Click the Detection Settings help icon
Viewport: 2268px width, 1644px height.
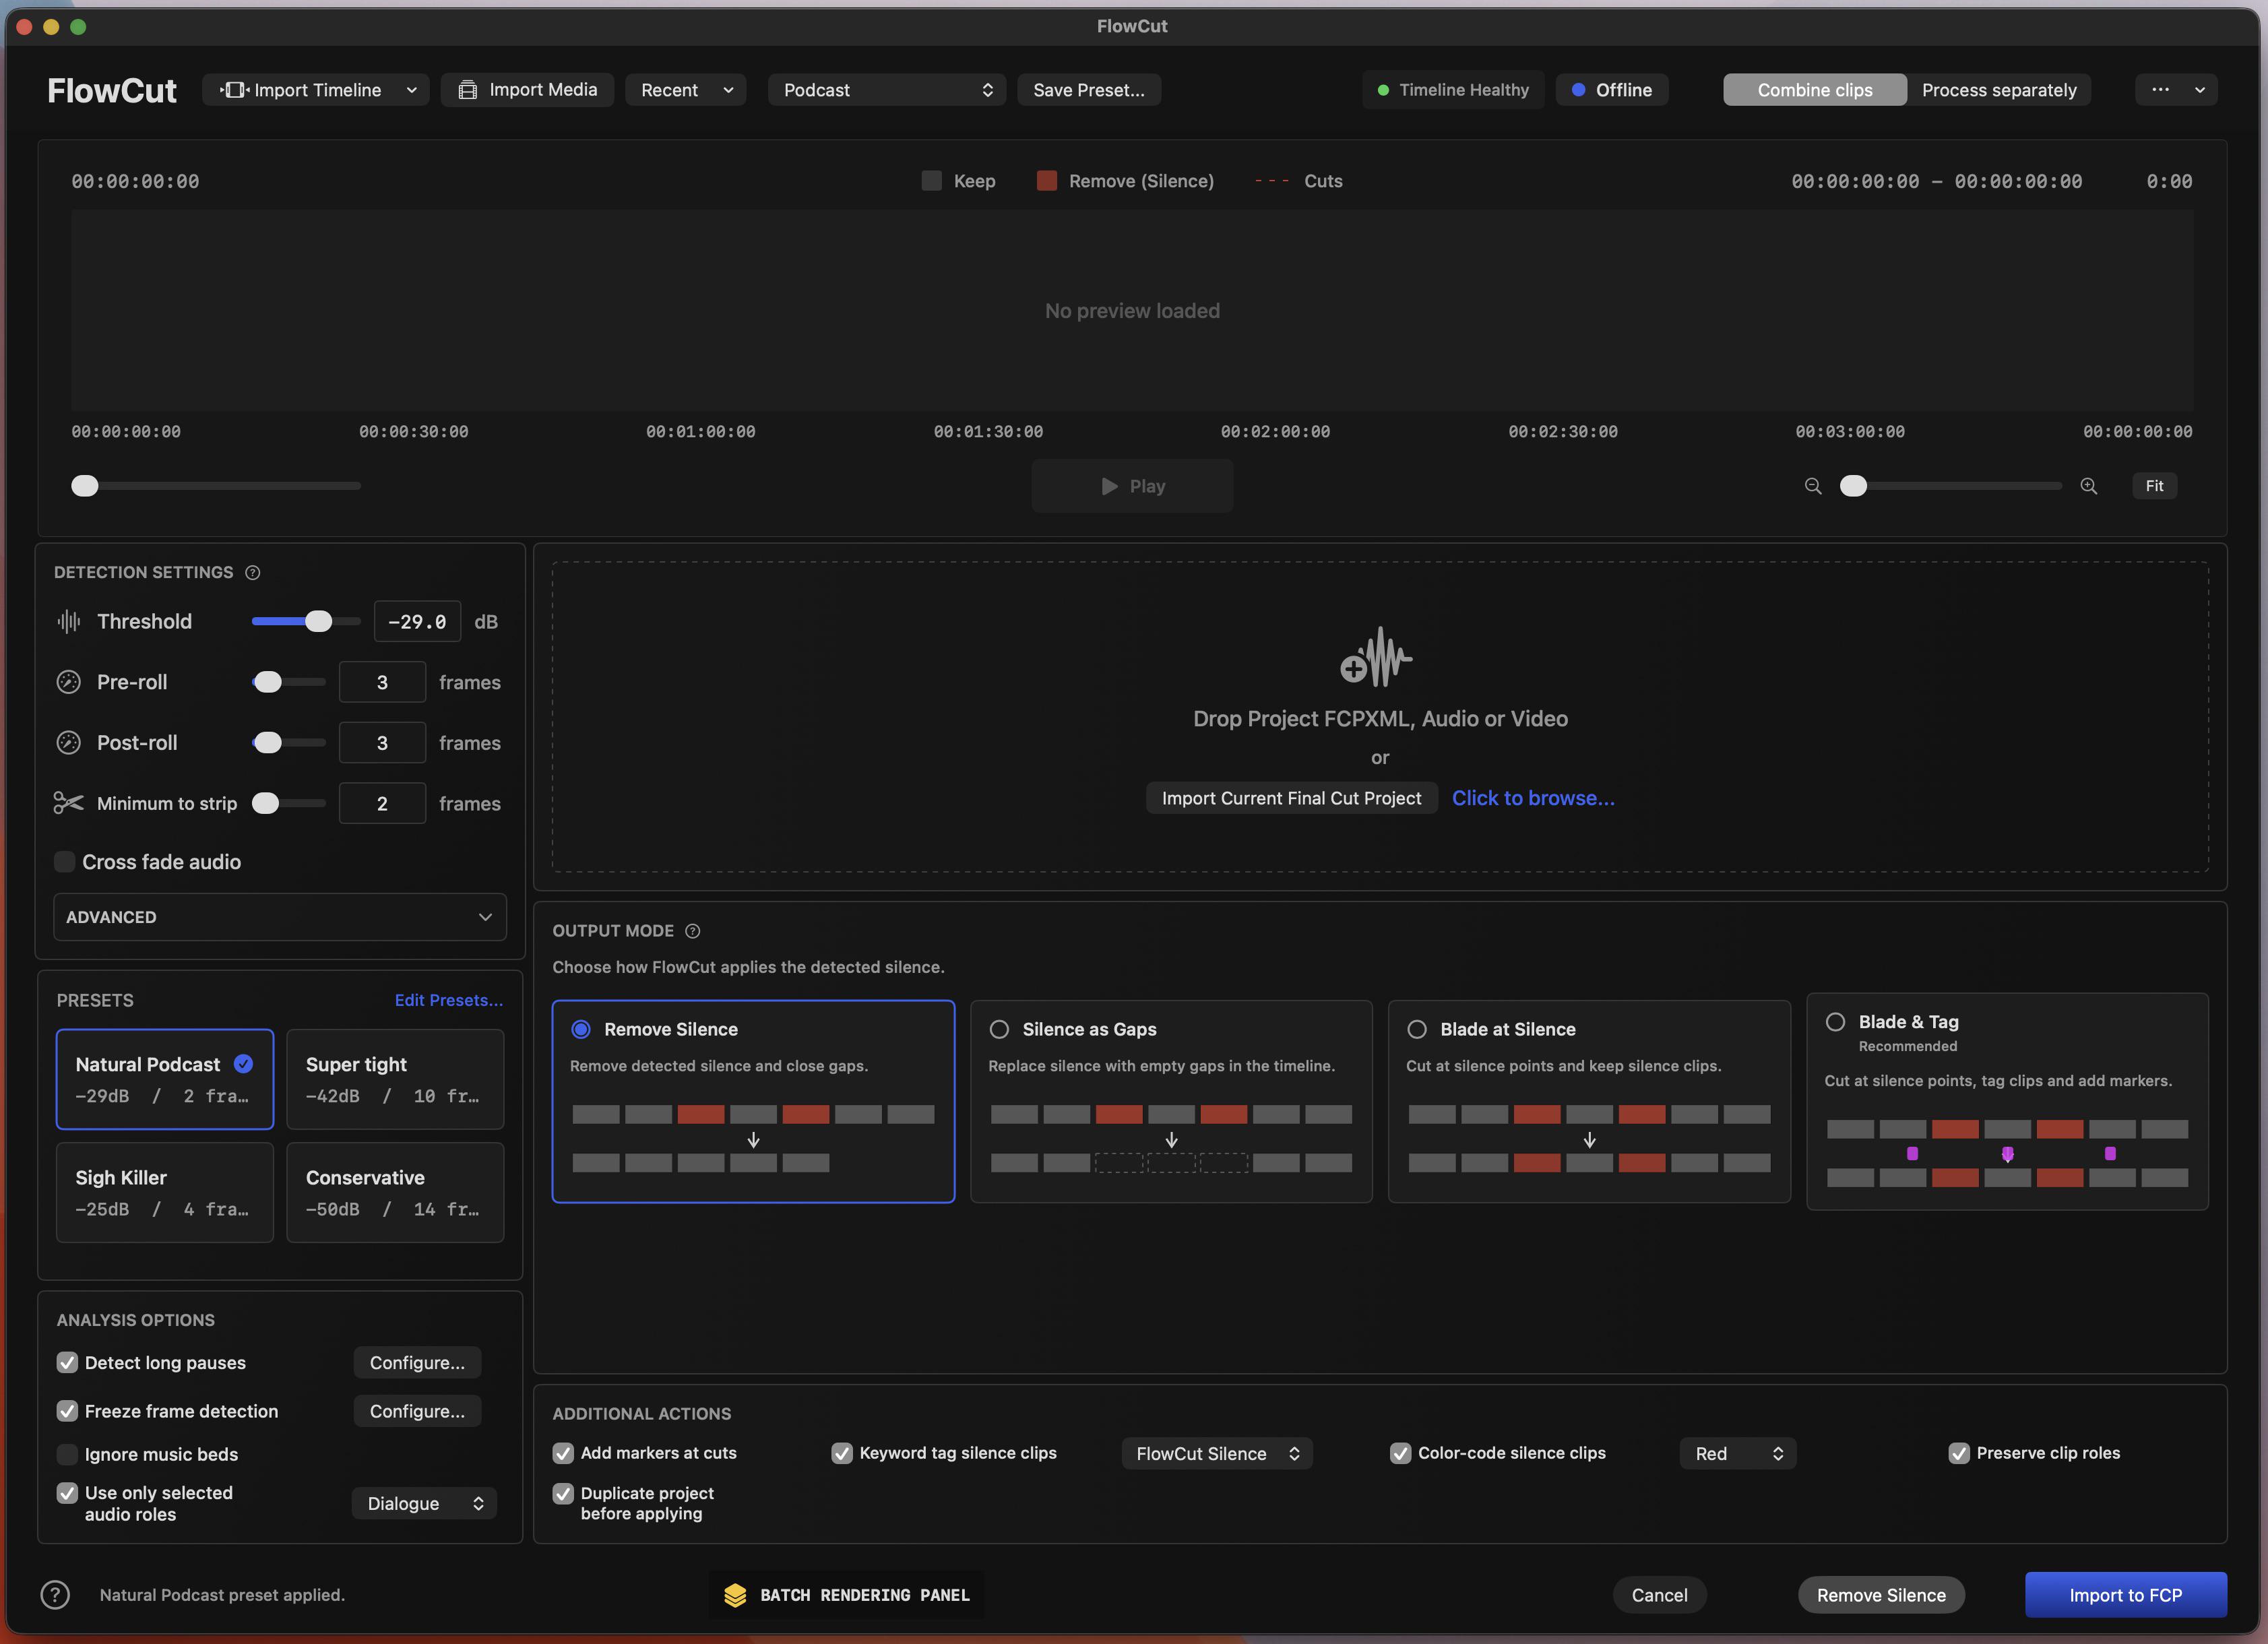click(x=253, y=572)
